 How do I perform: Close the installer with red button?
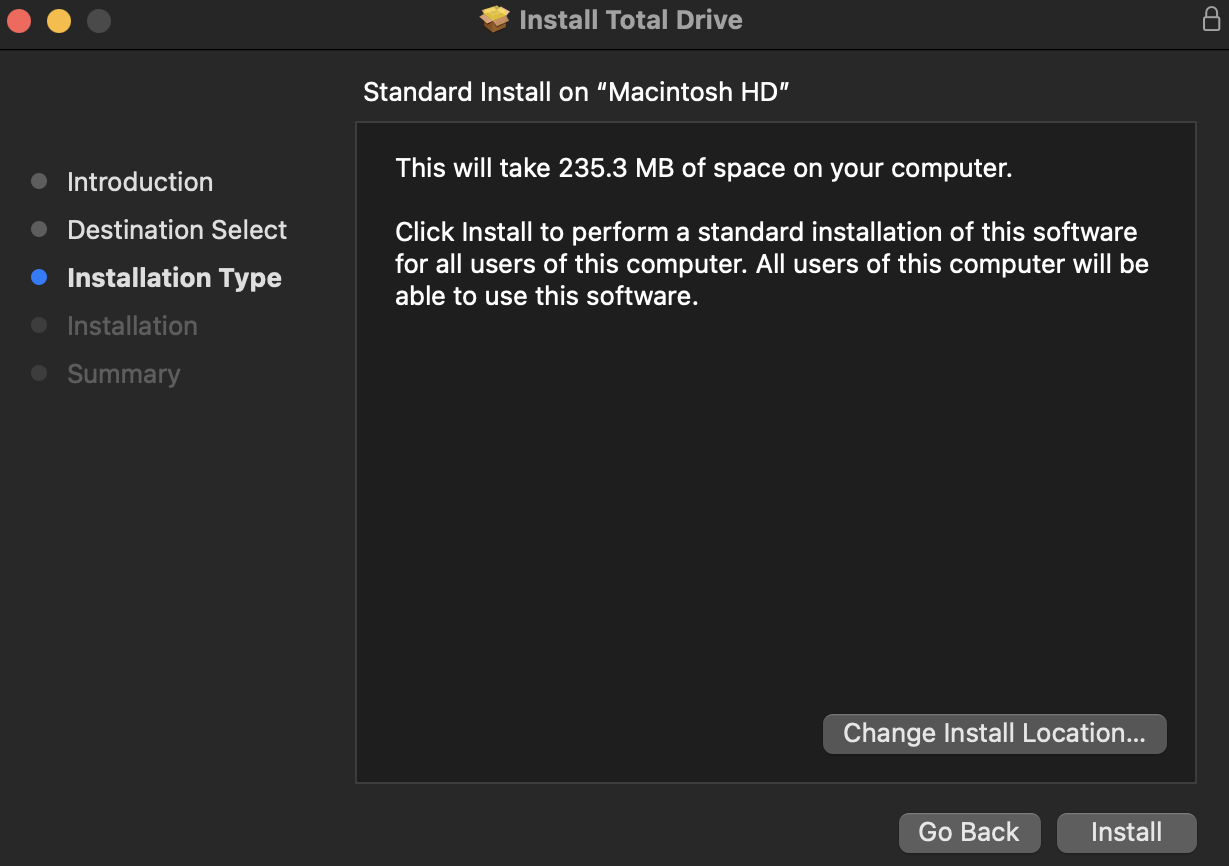coord(19,20)
